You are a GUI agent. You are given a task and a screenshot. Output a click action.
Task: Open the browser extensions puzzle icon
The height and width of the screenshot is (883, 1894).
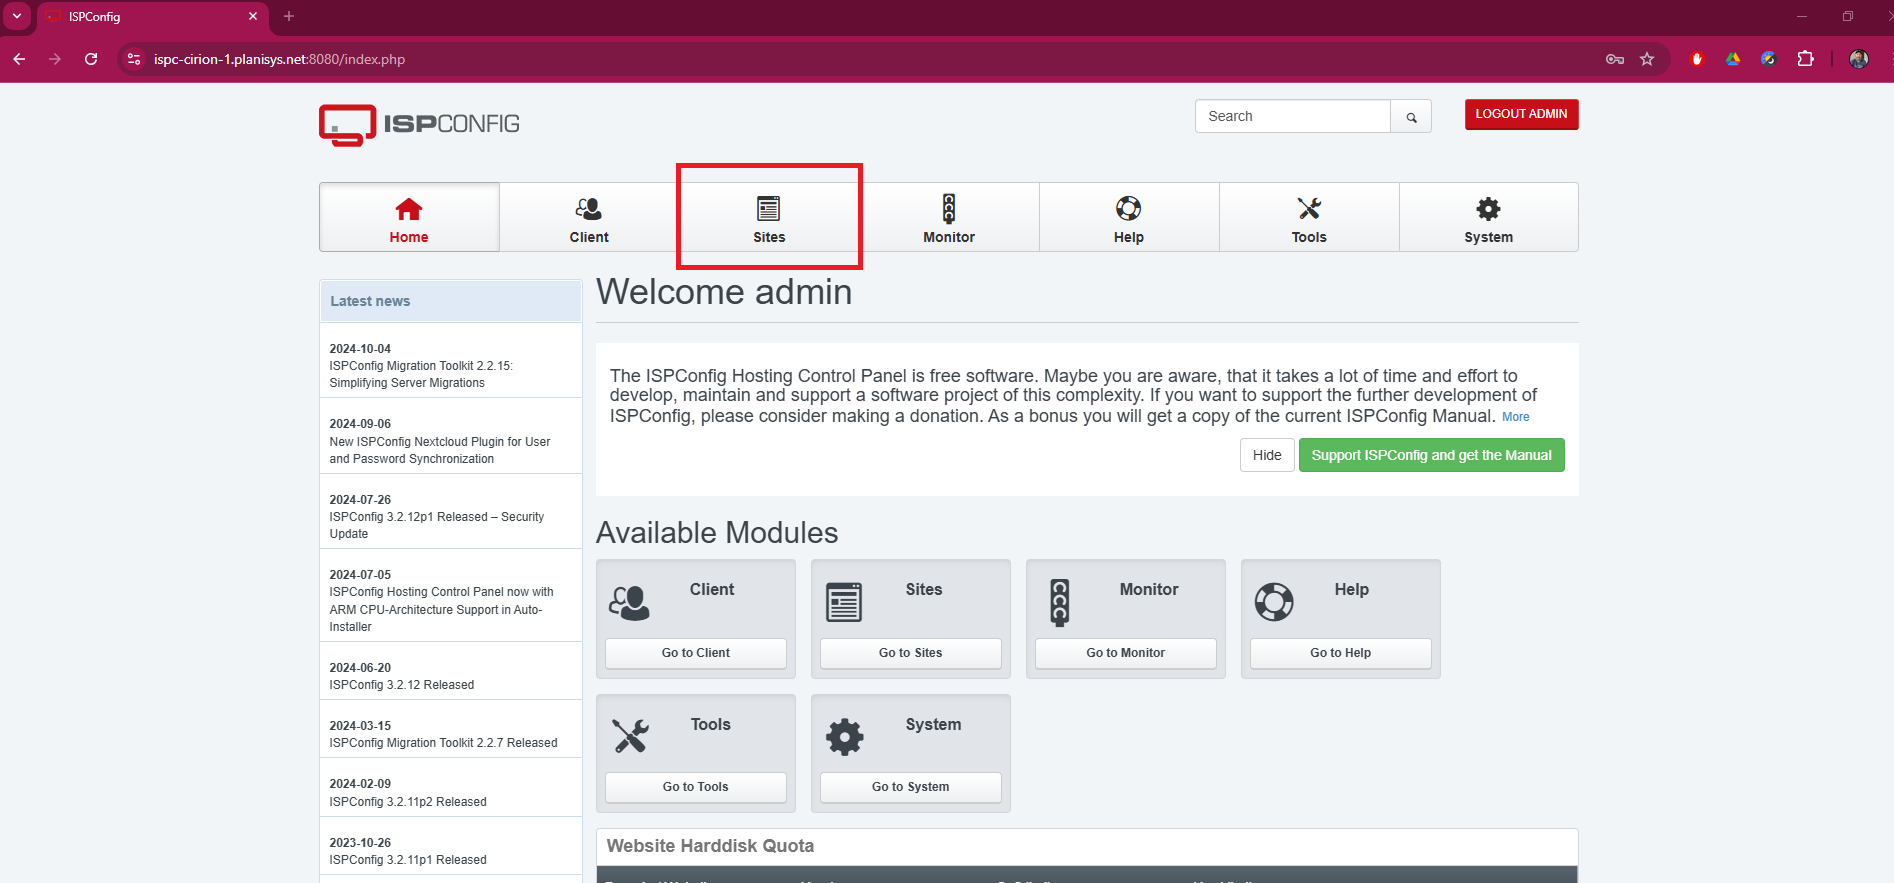pos(1805,59)
